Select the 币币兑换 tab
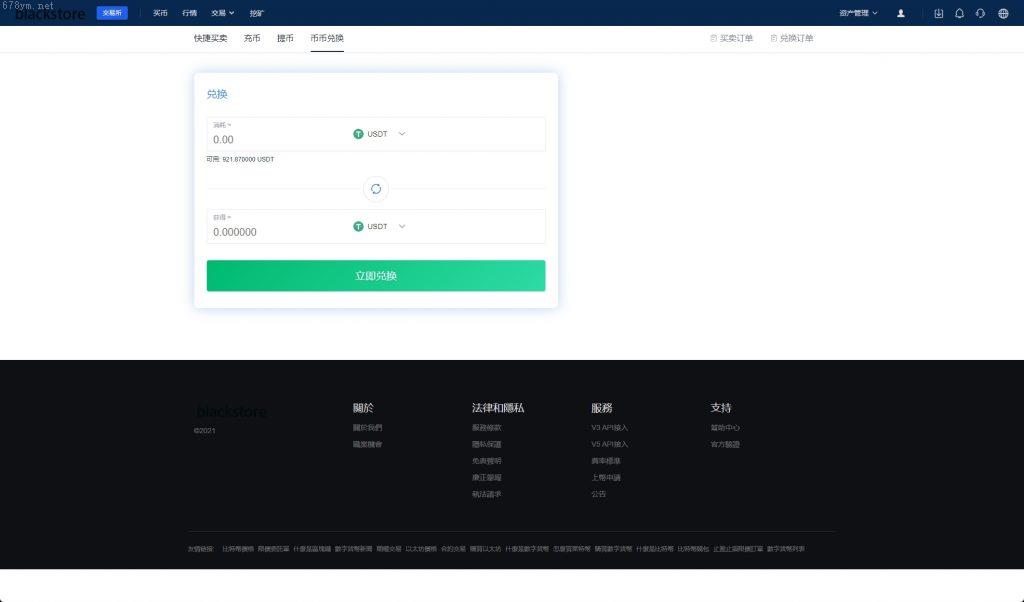The width and height of the screenshot is (1024, 602). (327, 38)
